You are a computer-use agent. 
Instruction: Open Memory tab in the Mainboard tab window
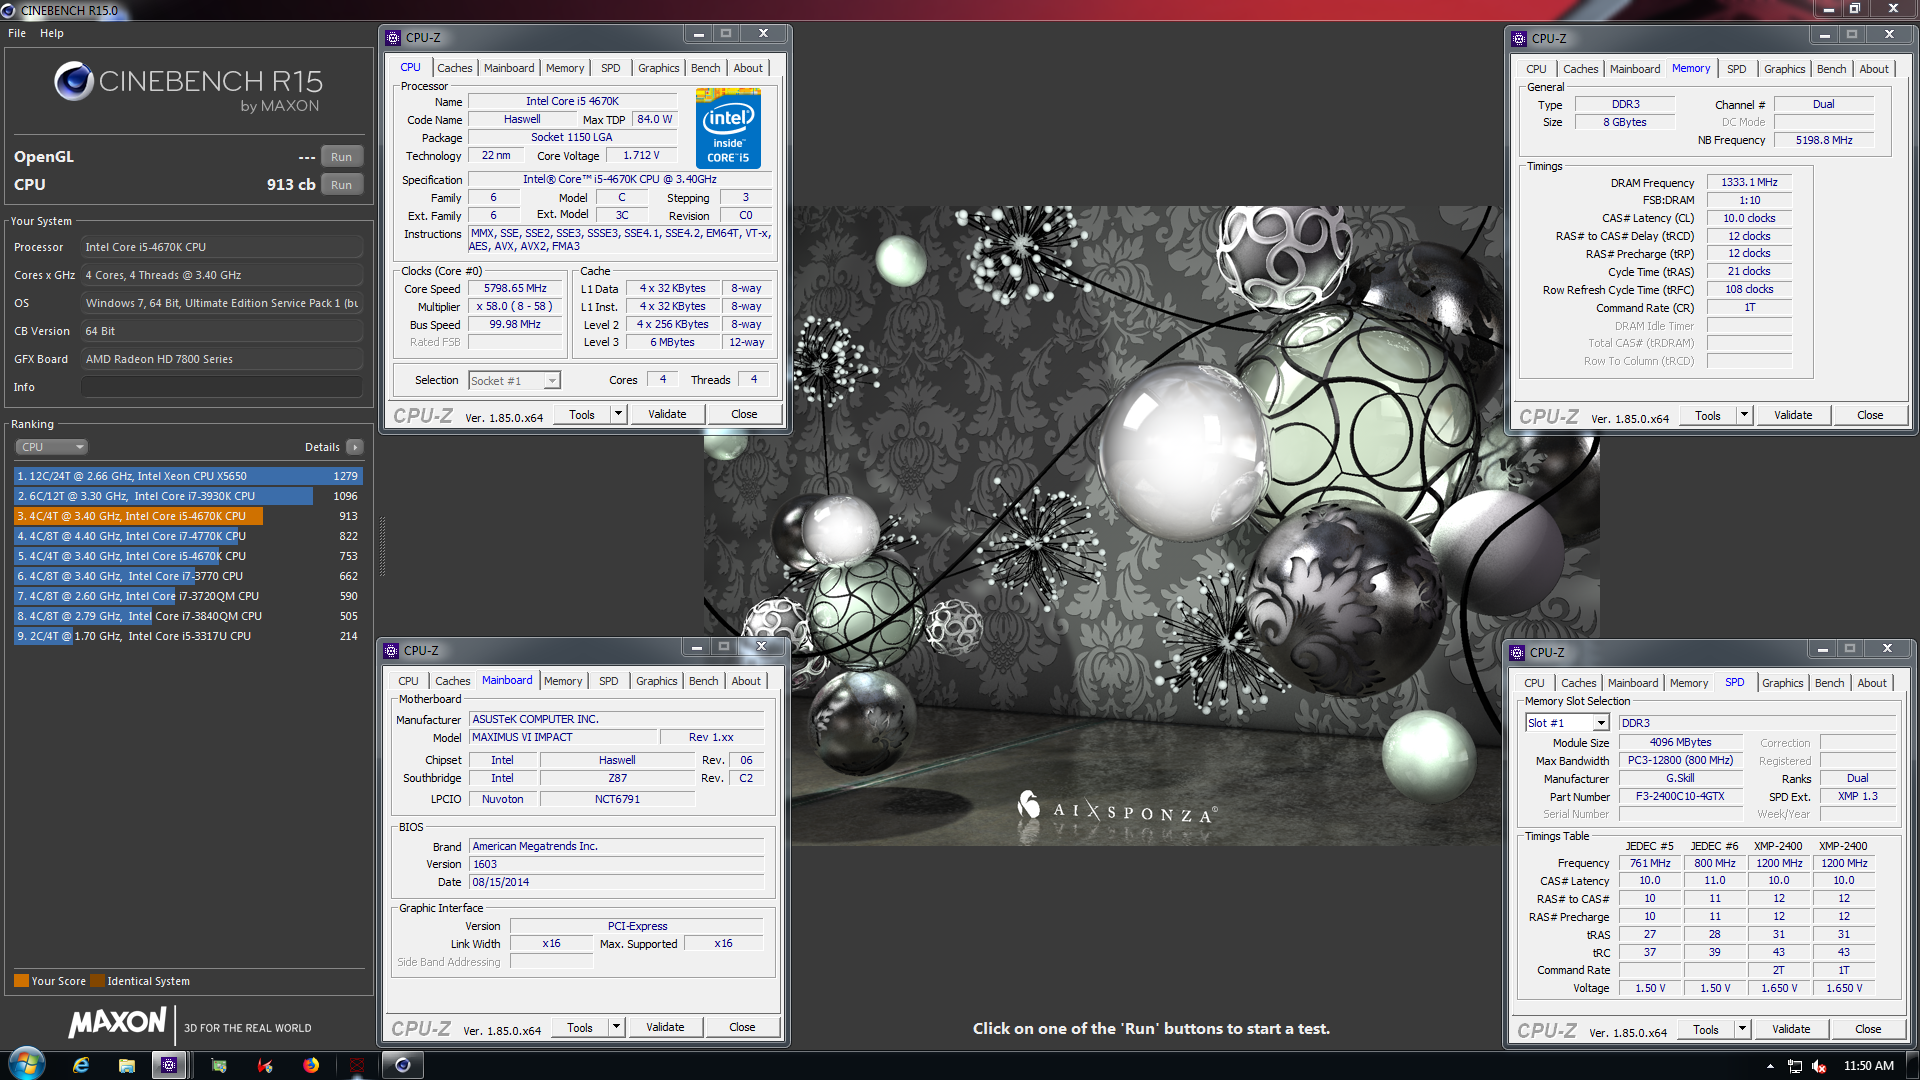(x=563, y=681)
